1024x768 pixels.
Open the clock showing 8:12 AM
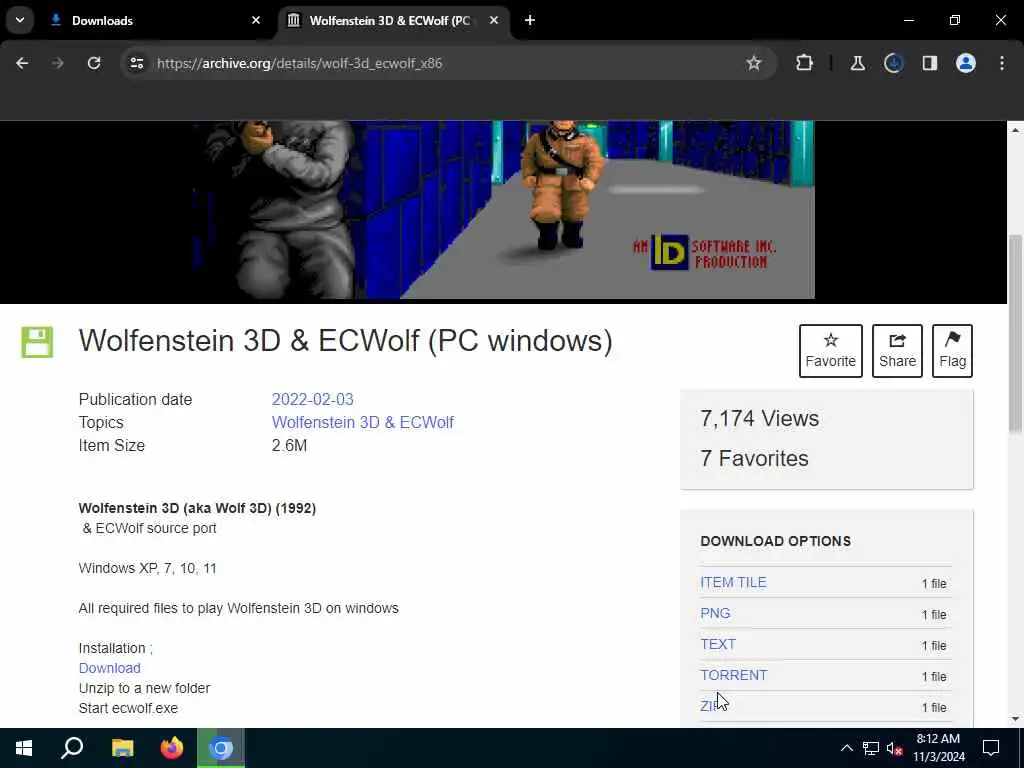coord(938,748)
